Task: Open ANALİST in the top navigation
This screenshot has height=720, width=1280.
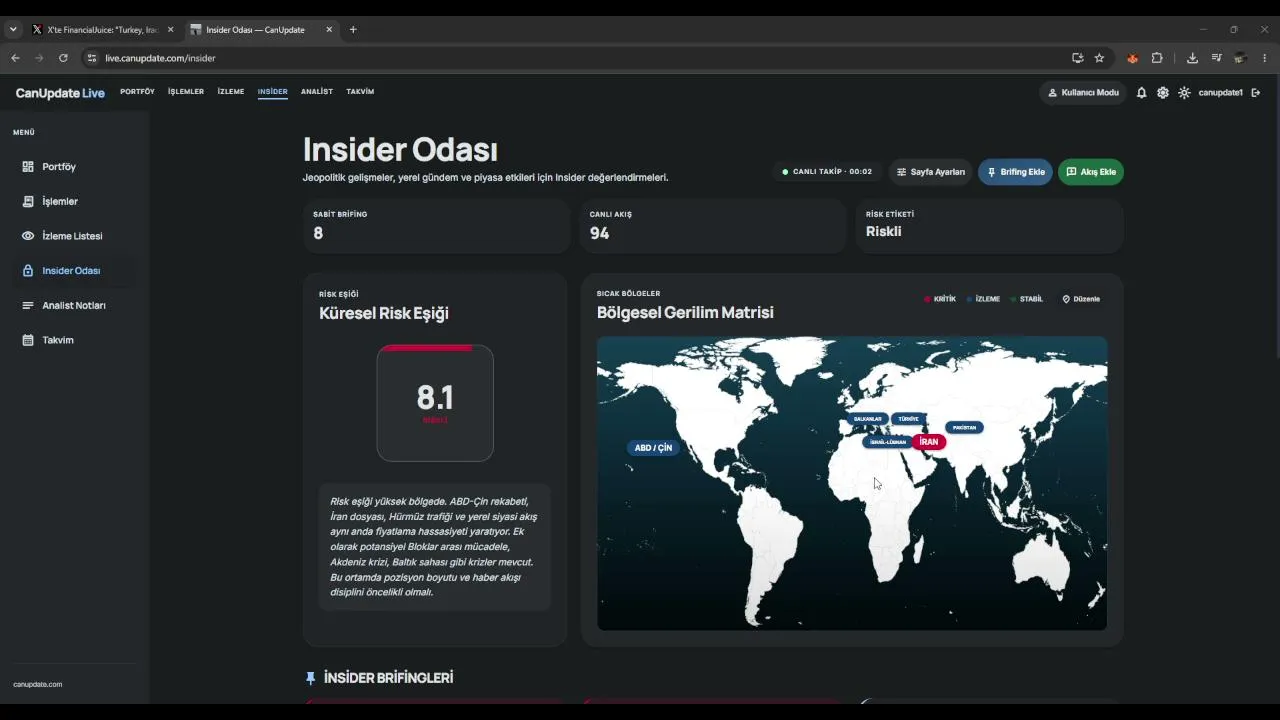Action: pos(317,92)
